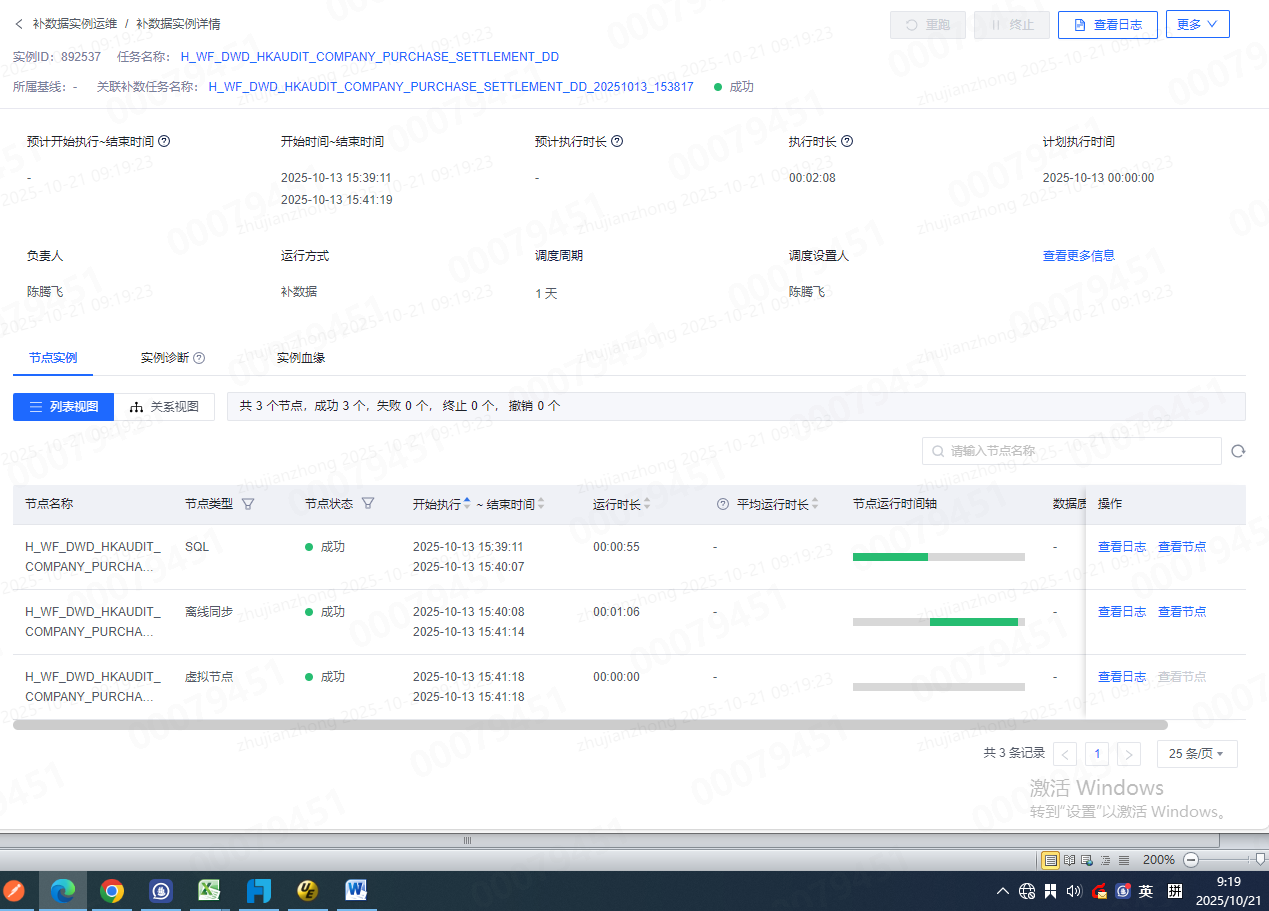This screenshot has height=911, width=1269.
Task: Open Google Chrome from the taskbar
Action: tap(112, 890)
